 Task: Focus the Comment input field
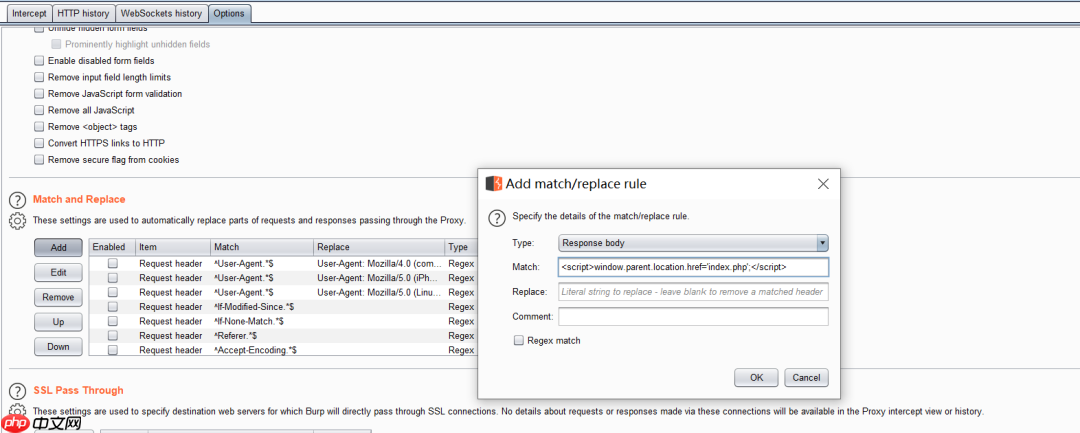coord(693,317)
